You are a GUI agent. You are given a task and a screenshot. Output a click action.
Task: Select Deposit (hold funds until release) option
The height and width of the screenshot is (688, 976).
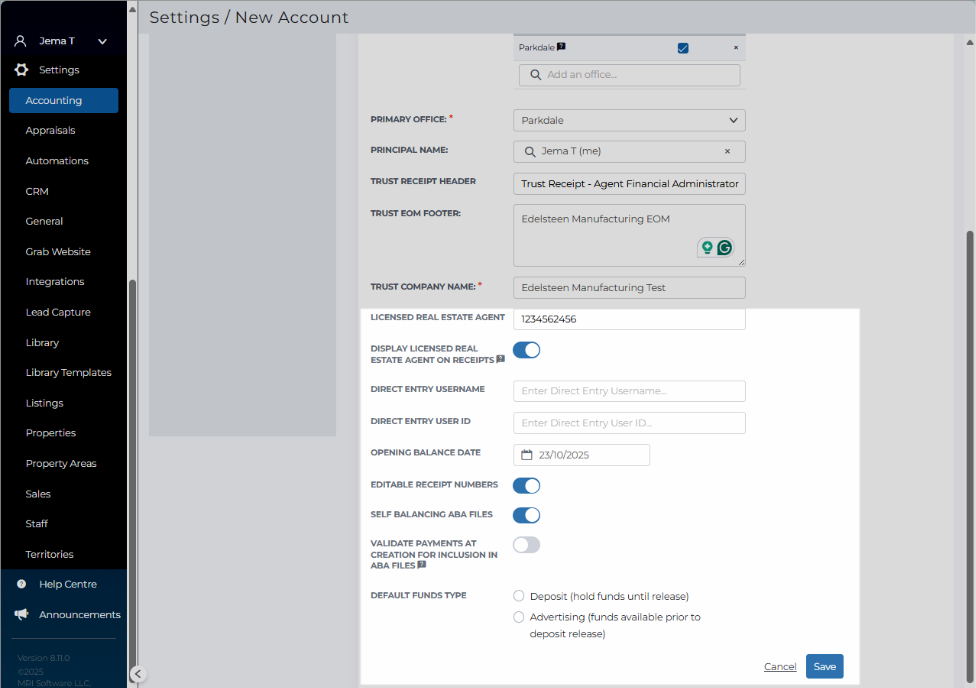point(518,596)
